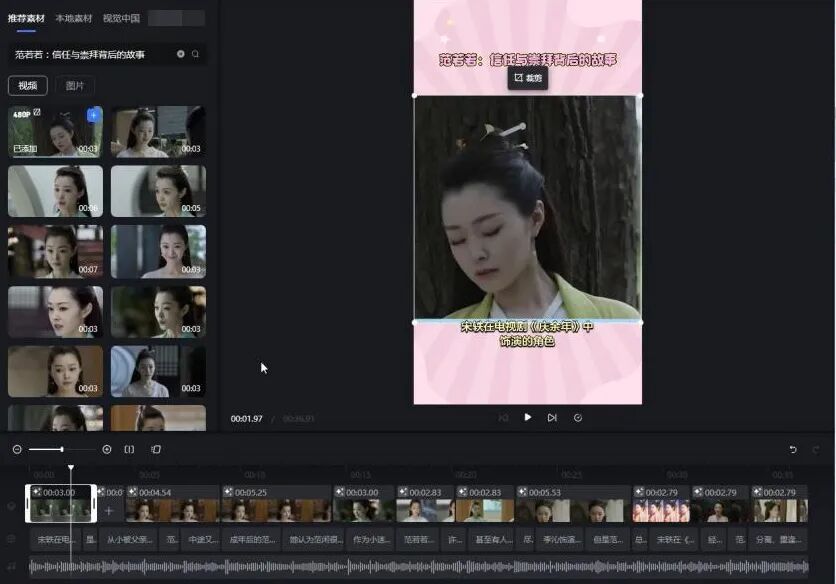Click the bracket selection icon on the timeline toolbar
The image size is (836, 584).
130,449
